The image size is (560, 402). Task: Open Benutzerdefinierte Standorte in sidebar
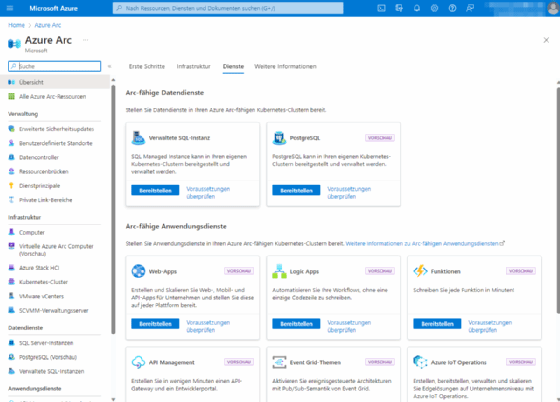pyautogui.click(x=55, y=143)
